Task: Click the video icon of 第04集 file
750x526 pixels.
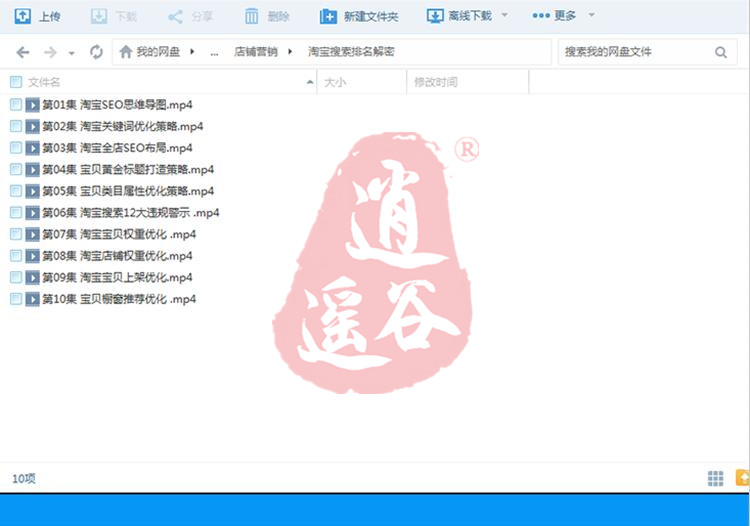Action: tap(33, 170)
